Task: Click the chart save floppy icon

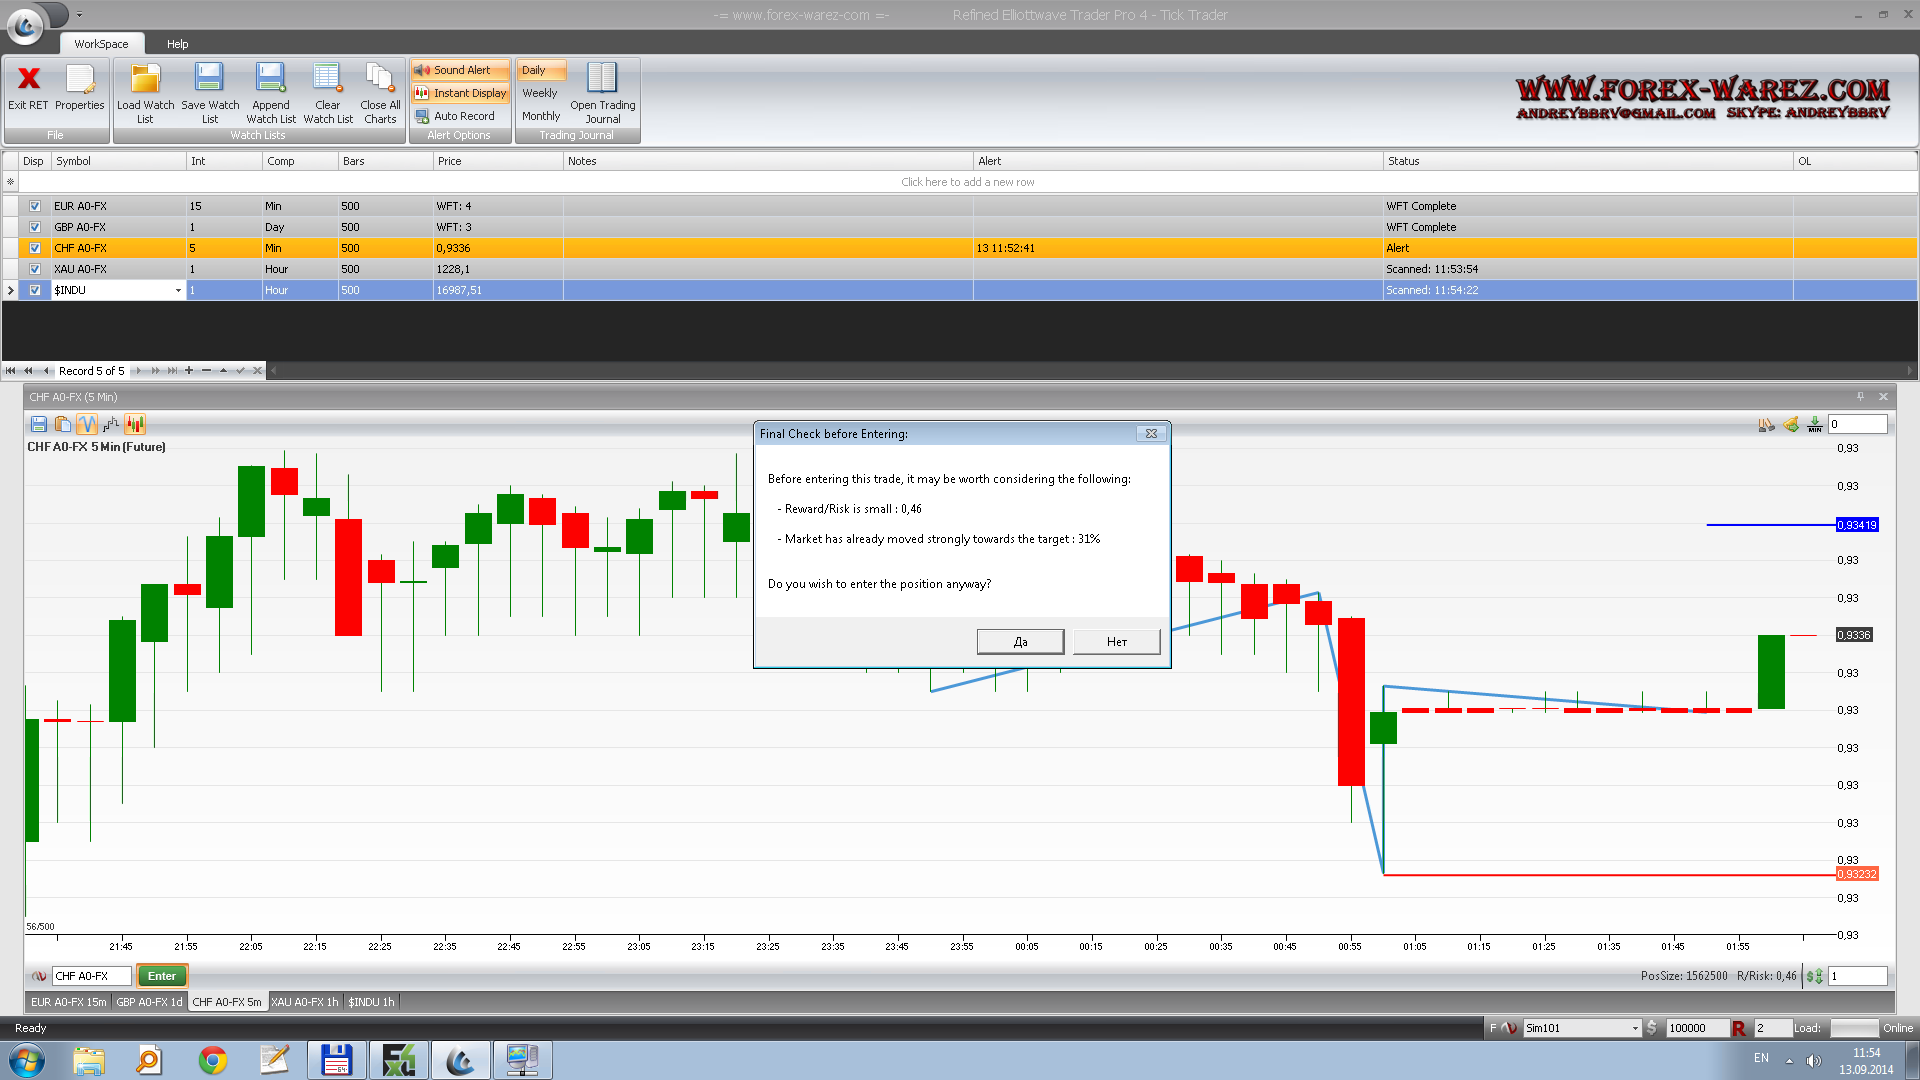Action: (x=39, y=425)
